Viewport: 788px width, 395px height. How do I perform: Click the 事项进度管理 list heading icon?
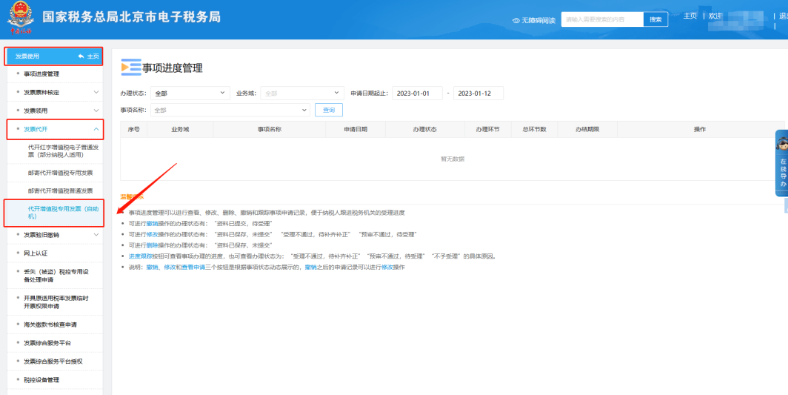coord(131,68)
